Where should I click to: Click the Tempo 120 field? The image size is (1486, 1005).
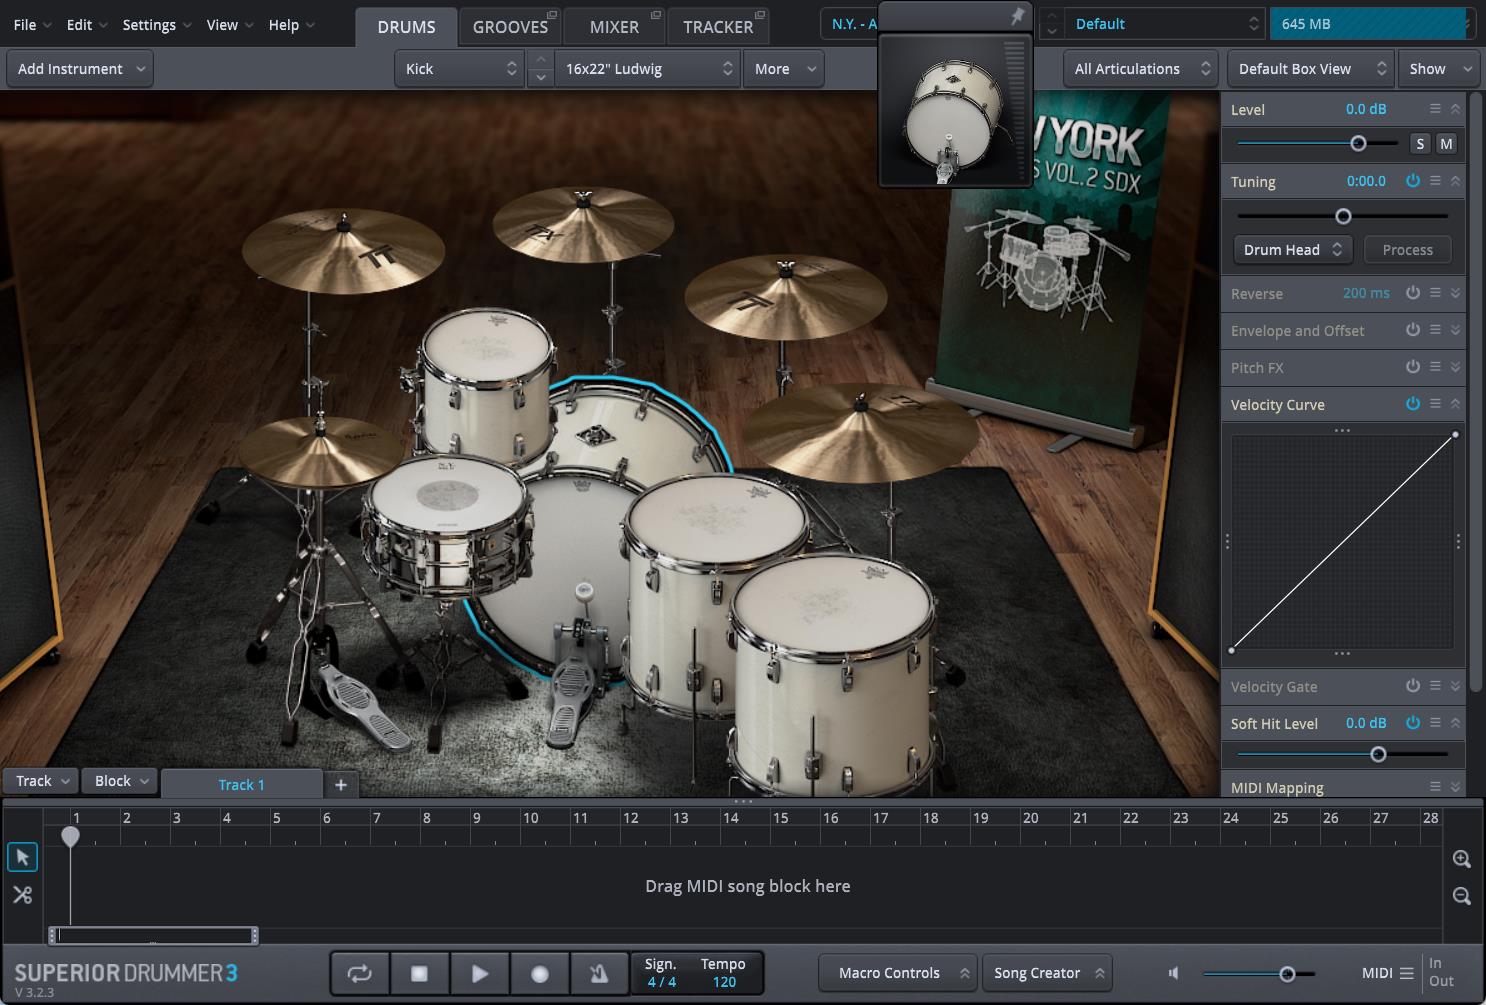click(723, 973)
